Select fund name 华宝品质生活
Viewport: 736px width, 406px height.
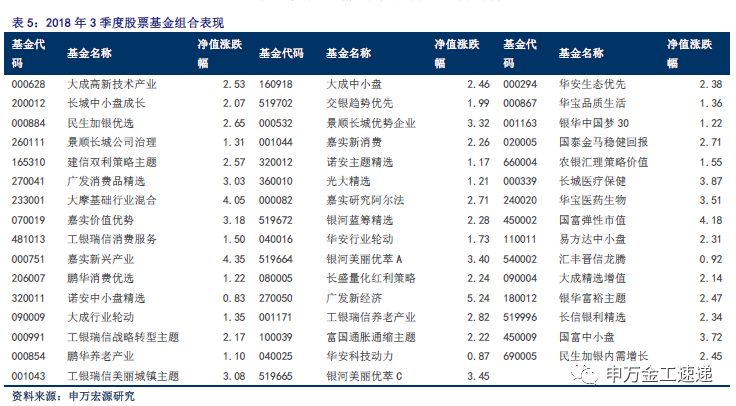(x=592, y=103)
